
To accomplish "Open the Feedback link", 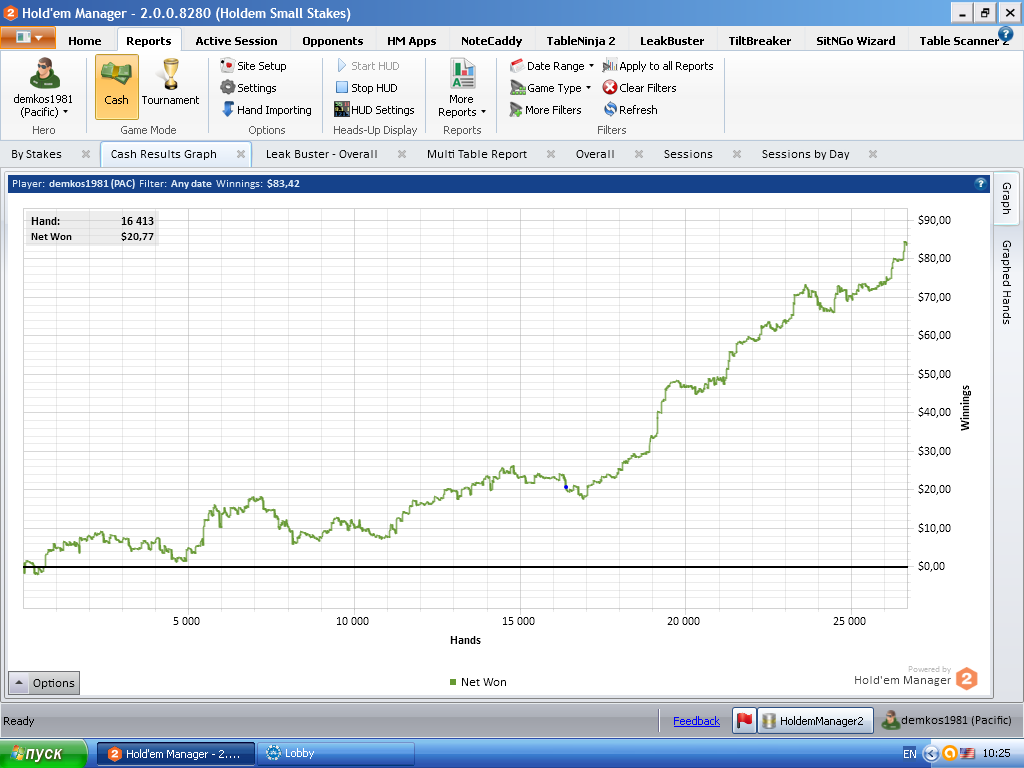I will pos(696,721).
